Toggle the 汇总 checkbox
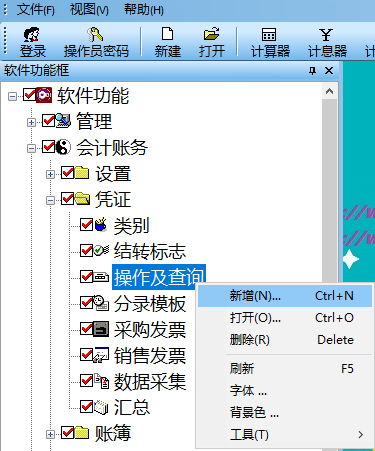The width and height of the screenshot is (375, 451). (x=86, y=407)
